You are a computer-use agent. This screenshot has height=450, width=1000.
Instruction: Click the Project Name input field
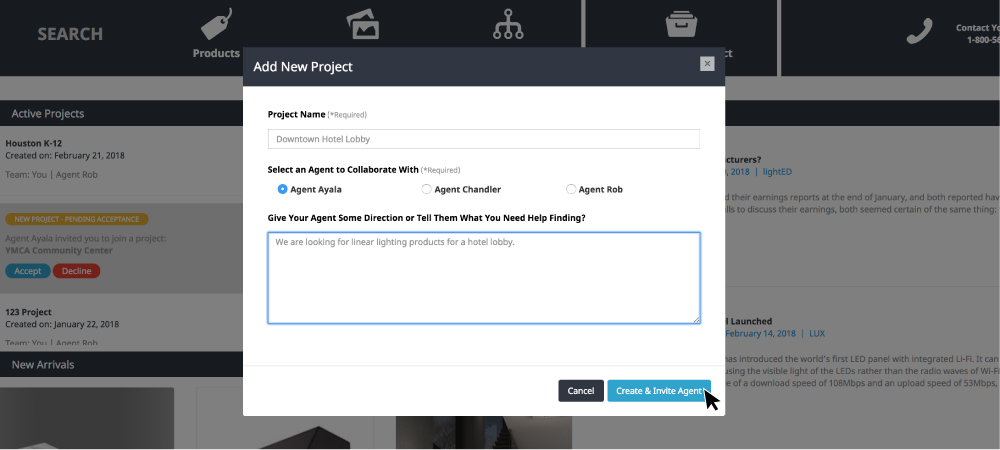click(483, 139)
